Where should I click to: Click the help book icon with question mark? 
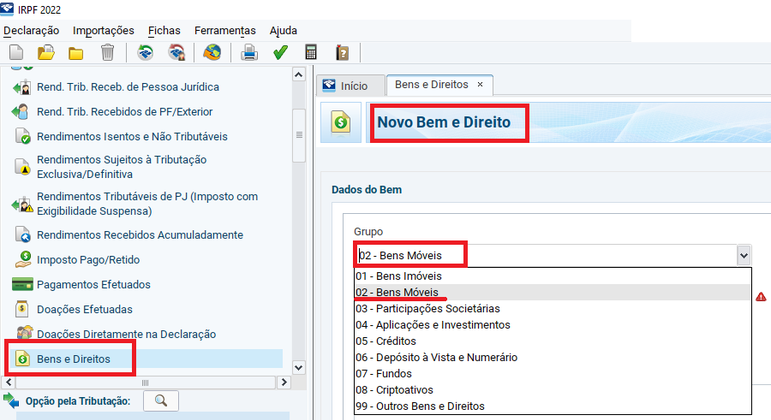point(342,53)
